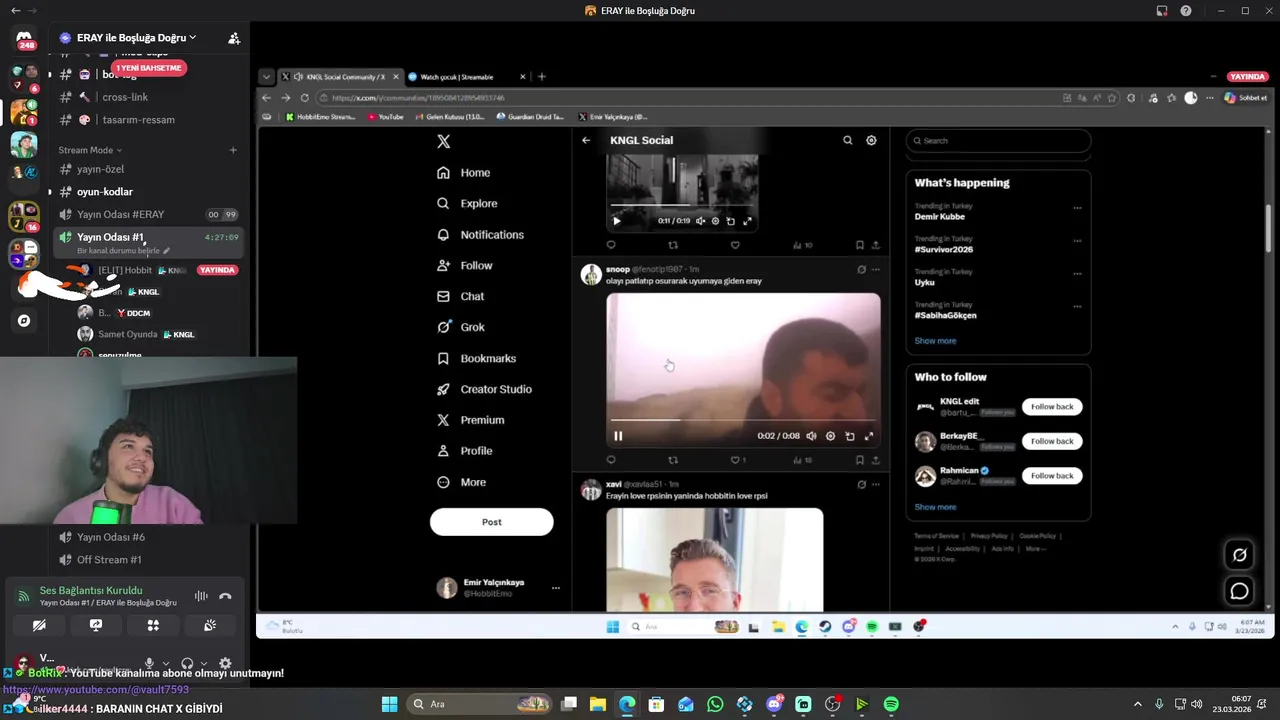Open Explore in the X sidebar
Viewport: 1280px width, 720px height.
tap(467, 203)
